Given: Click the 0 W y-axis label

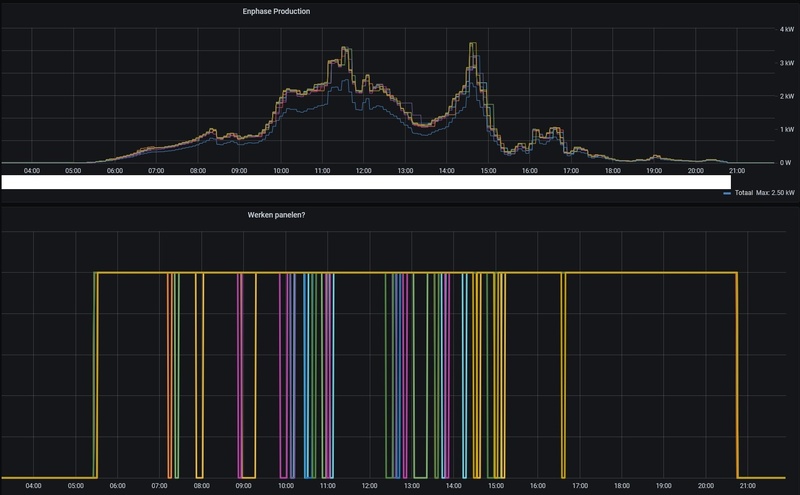Looking at the screenshot, I should (785, 163).
